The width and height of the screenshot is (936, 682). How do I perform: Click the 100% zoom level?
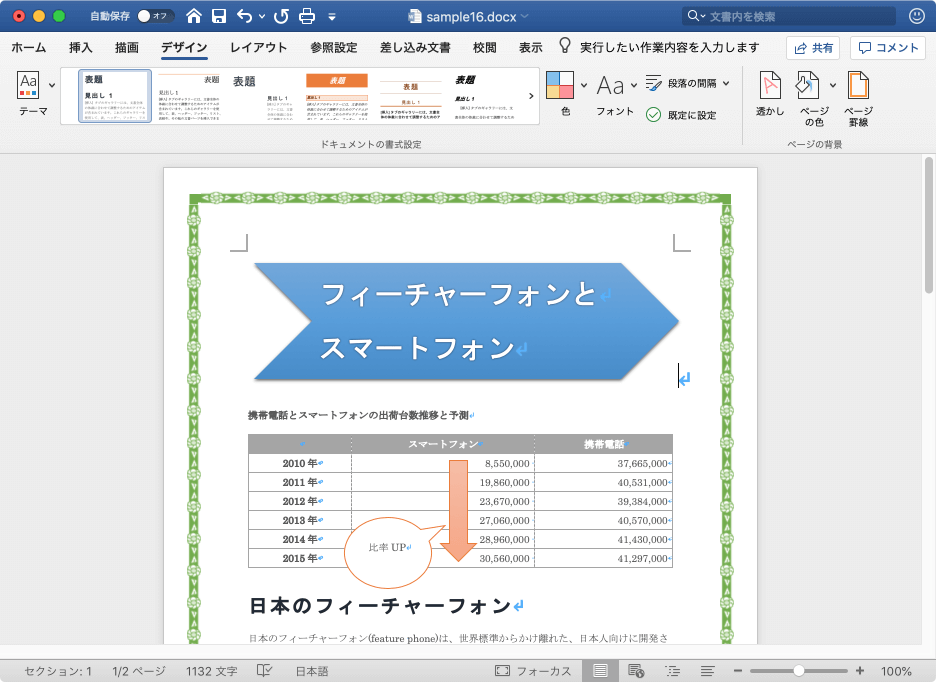point(896,671)
